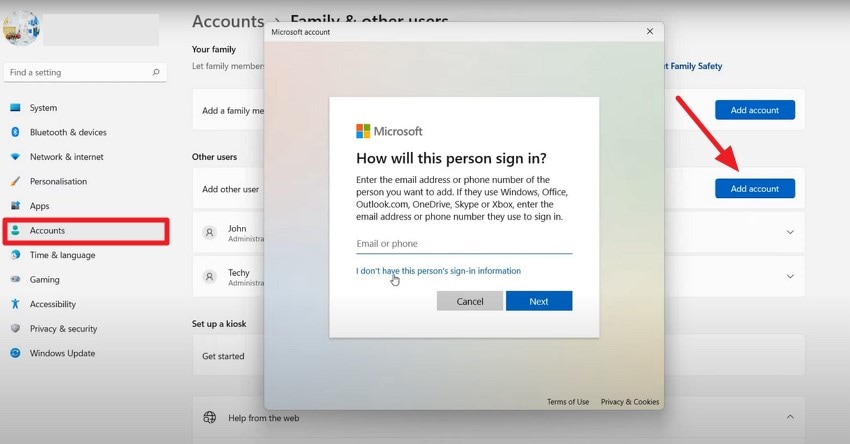Collapse the Help from the web section
This screenshot has height=444, width=850.
click(790, 417)
